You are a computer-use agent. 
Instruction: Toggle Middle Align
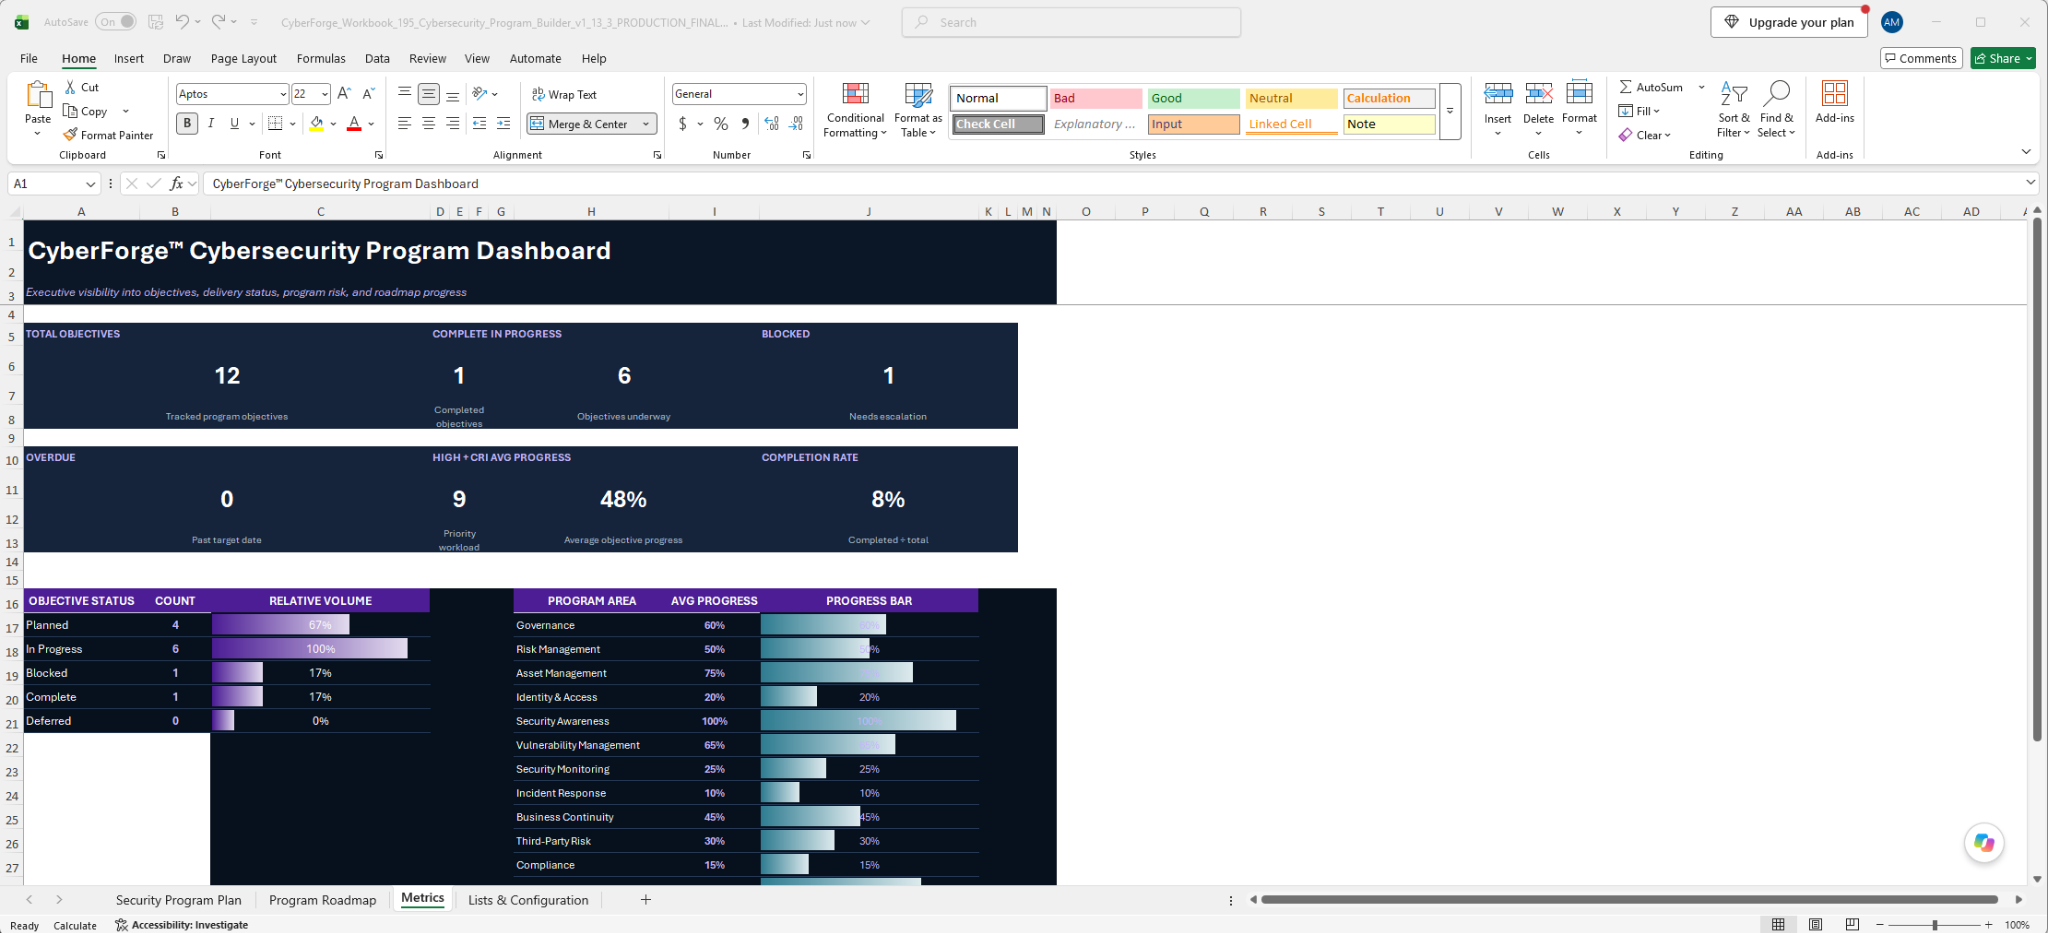[428, 93]
